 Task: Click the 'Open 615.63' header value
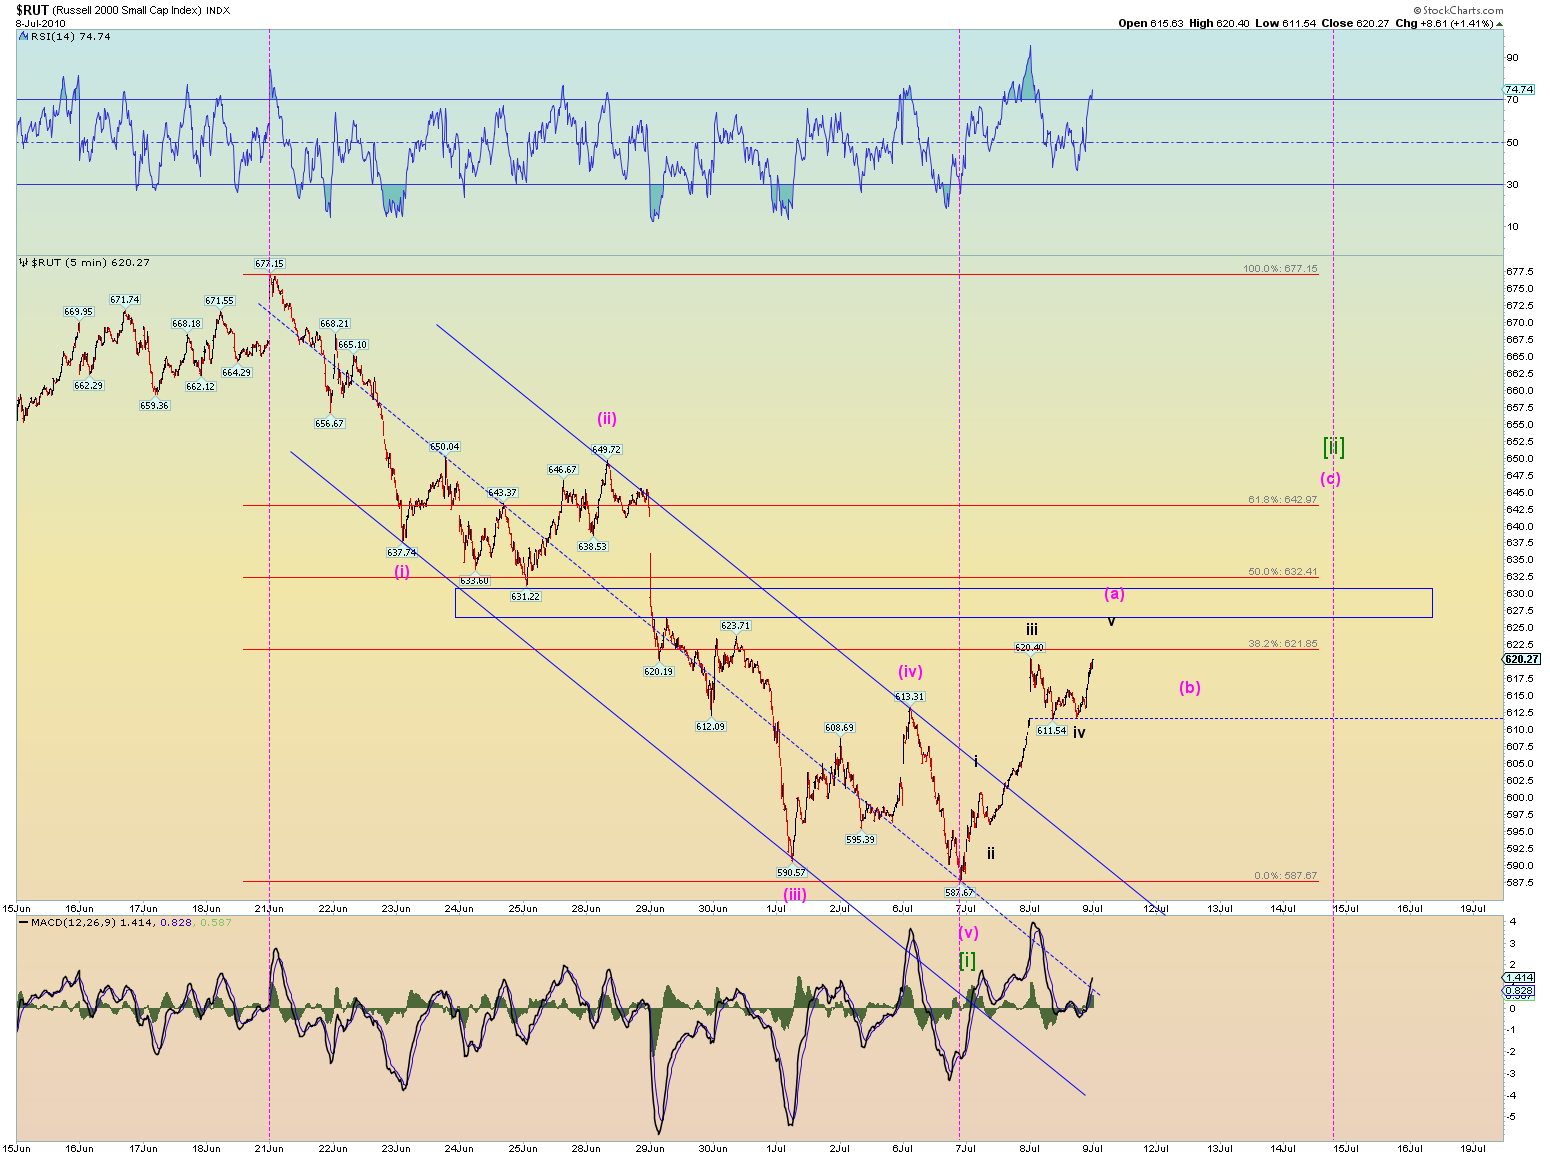pos(1151,23)
